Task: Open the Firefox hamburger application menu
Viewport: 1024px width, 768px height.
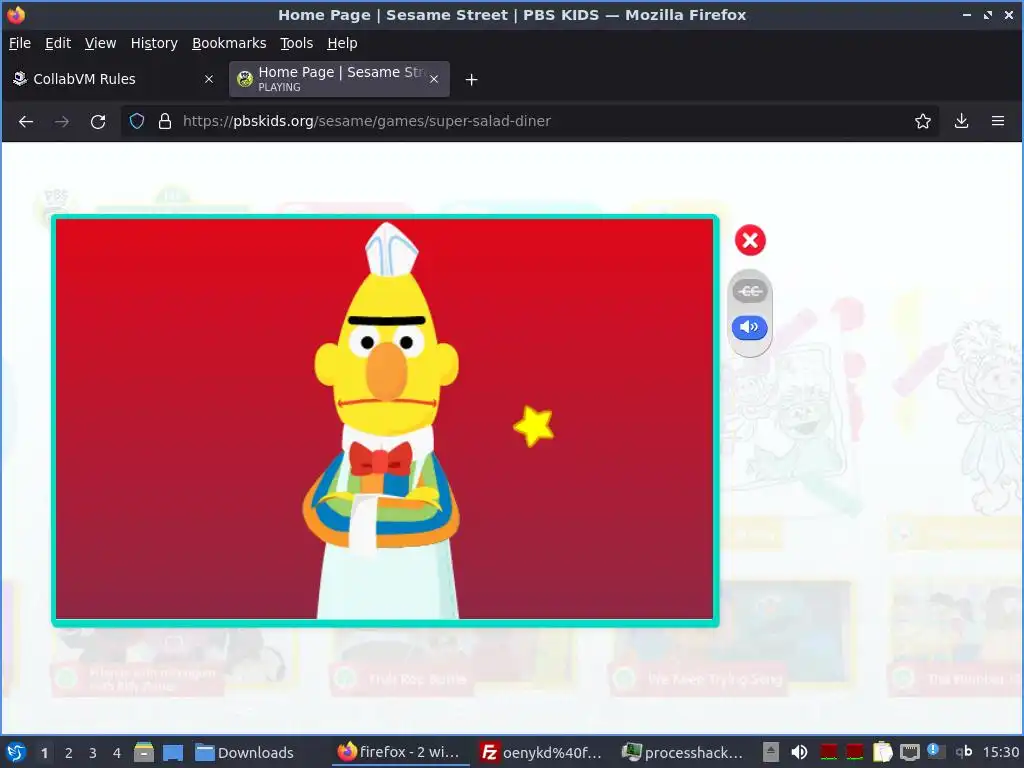Action: [997, 121]
